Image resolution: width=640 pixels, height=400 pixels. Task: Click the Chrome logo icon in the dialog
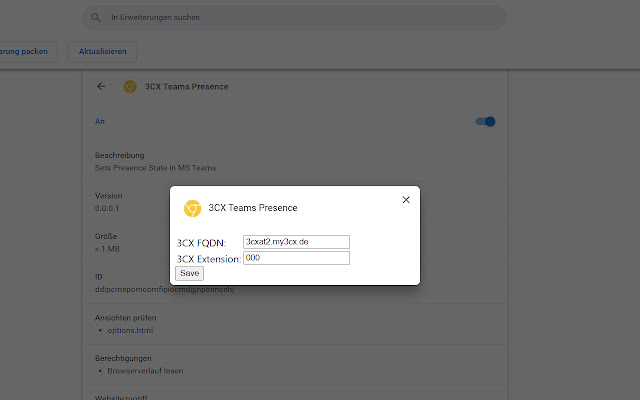pos(192,208)
